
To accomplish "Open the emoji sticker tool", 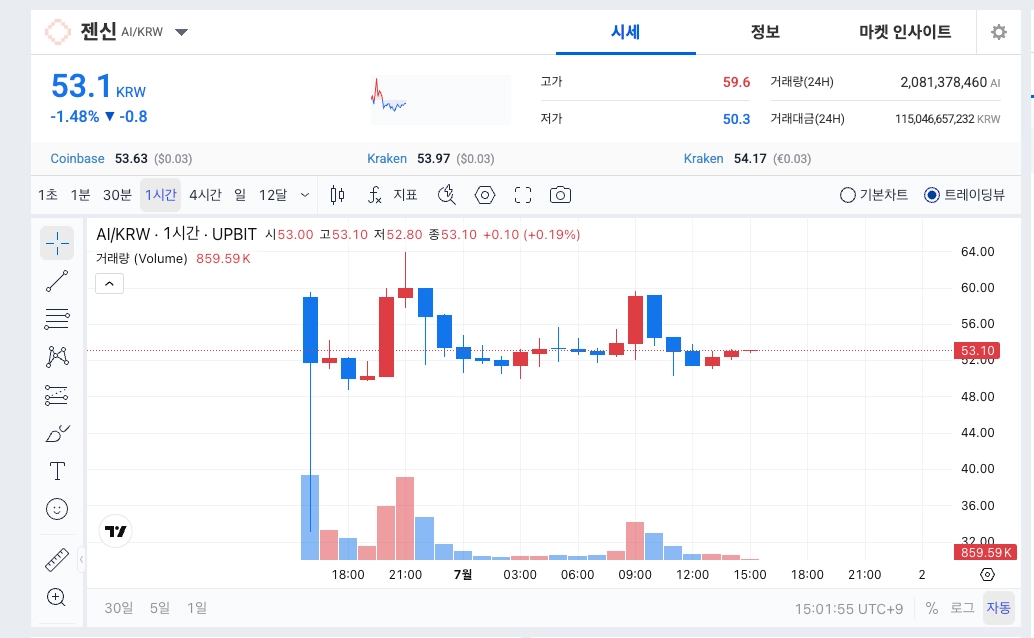I will 57,509.
